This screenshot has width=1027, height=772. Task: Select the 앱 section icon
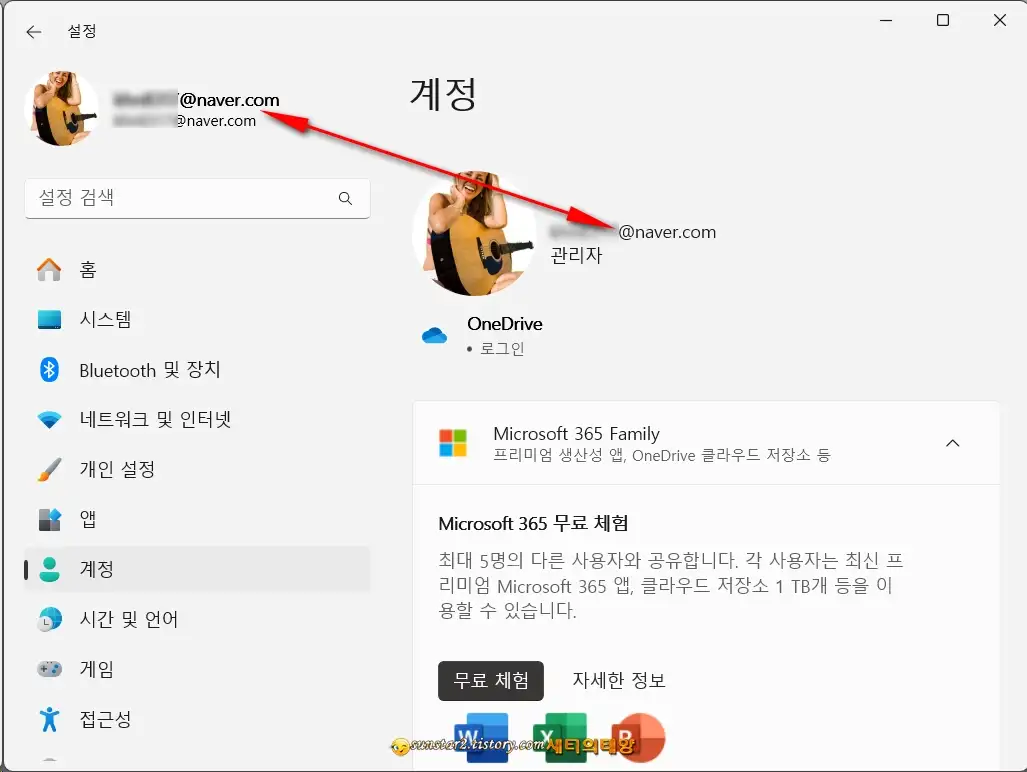(49, 519)
